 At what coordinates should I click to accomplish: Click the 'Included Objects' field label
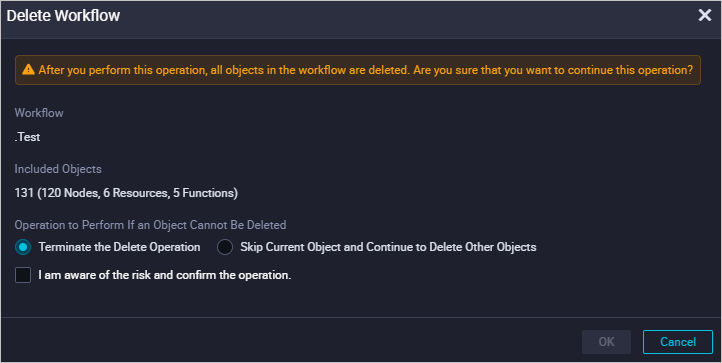click(58, 169)
